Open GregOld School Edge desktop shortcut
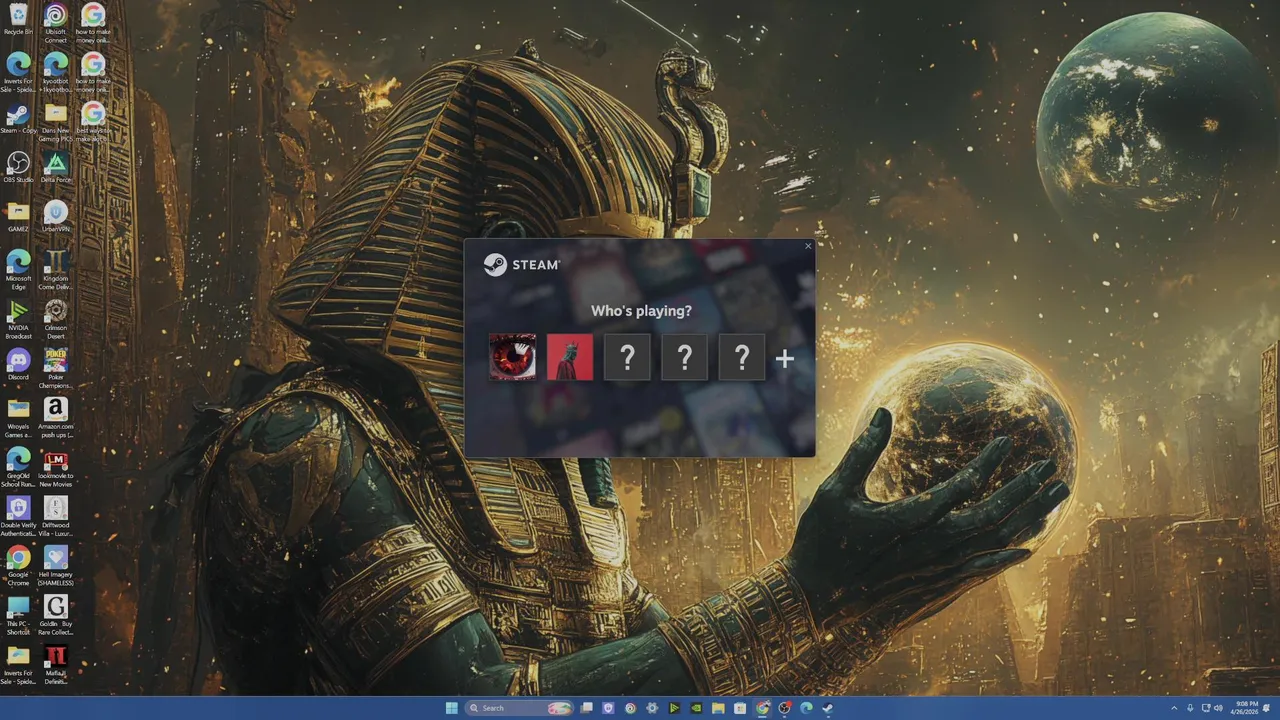 pyautogui.click(x=18, y=466)
